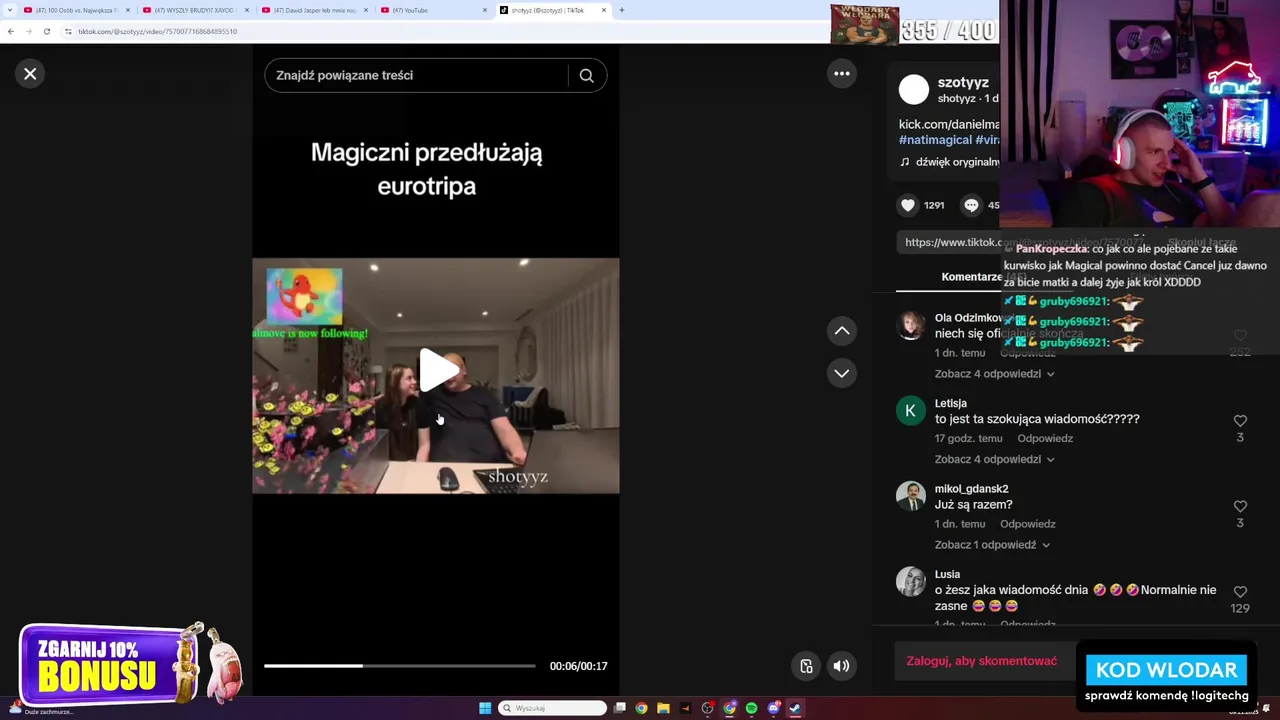Viewport: 1280px width, 720px height.
Task: Open the three-dots more options menu
Action: pyautogui.click(x=842, y=73)
